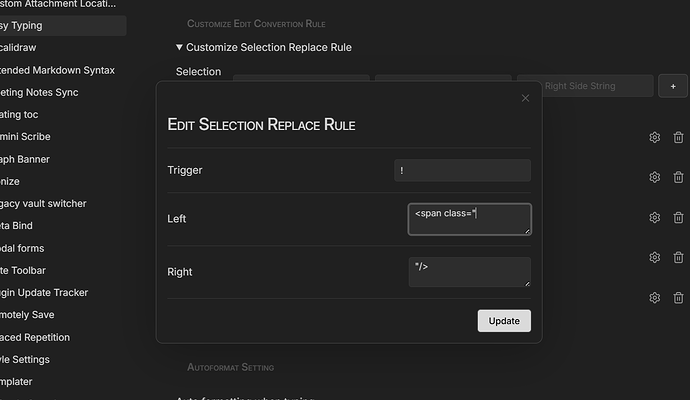Click into the Right text area

(469, 272)
